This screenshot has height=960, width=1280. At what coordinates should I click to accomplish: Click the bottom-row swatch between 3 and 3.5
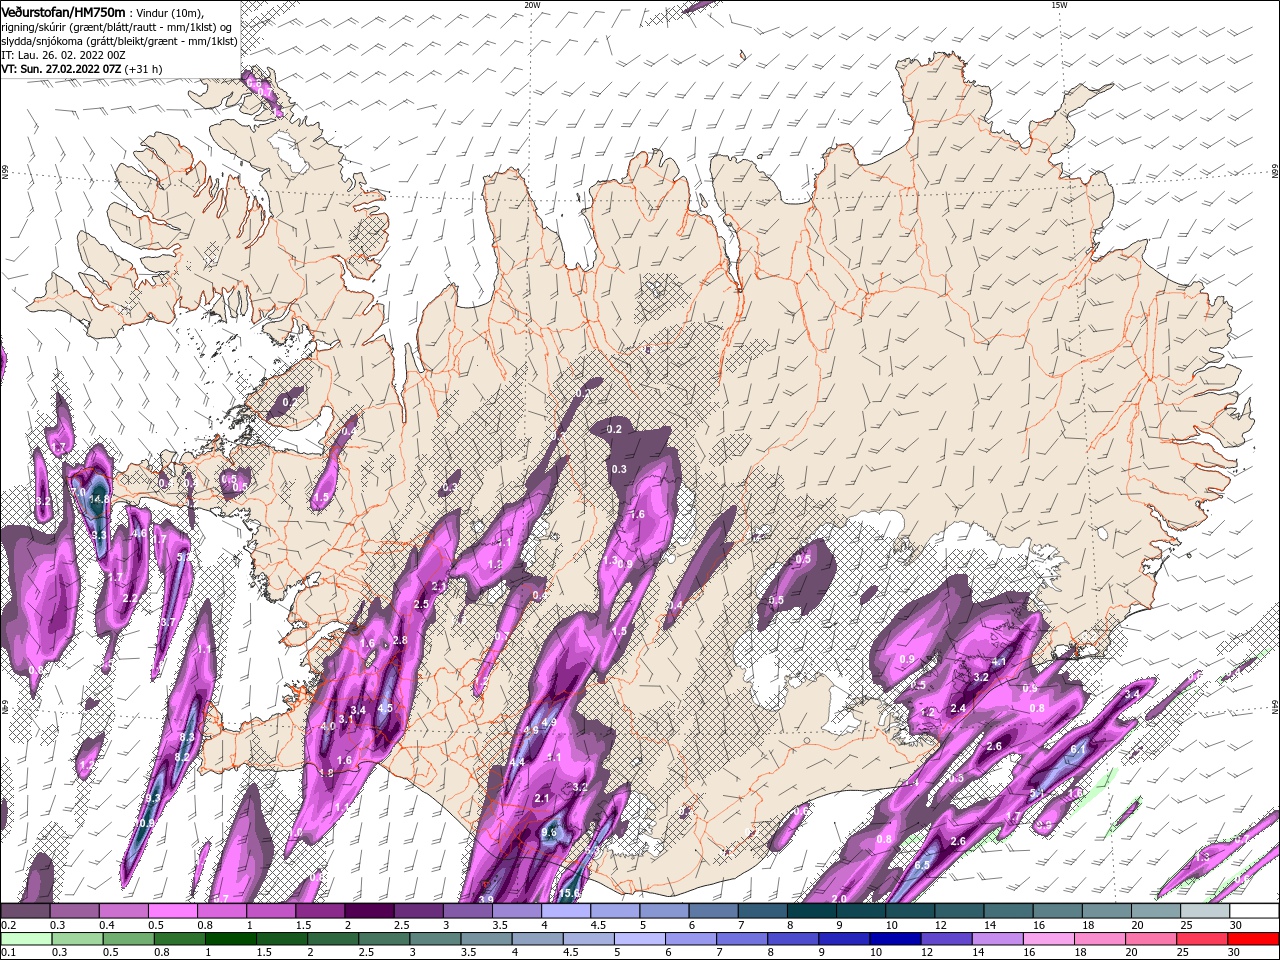435,939
